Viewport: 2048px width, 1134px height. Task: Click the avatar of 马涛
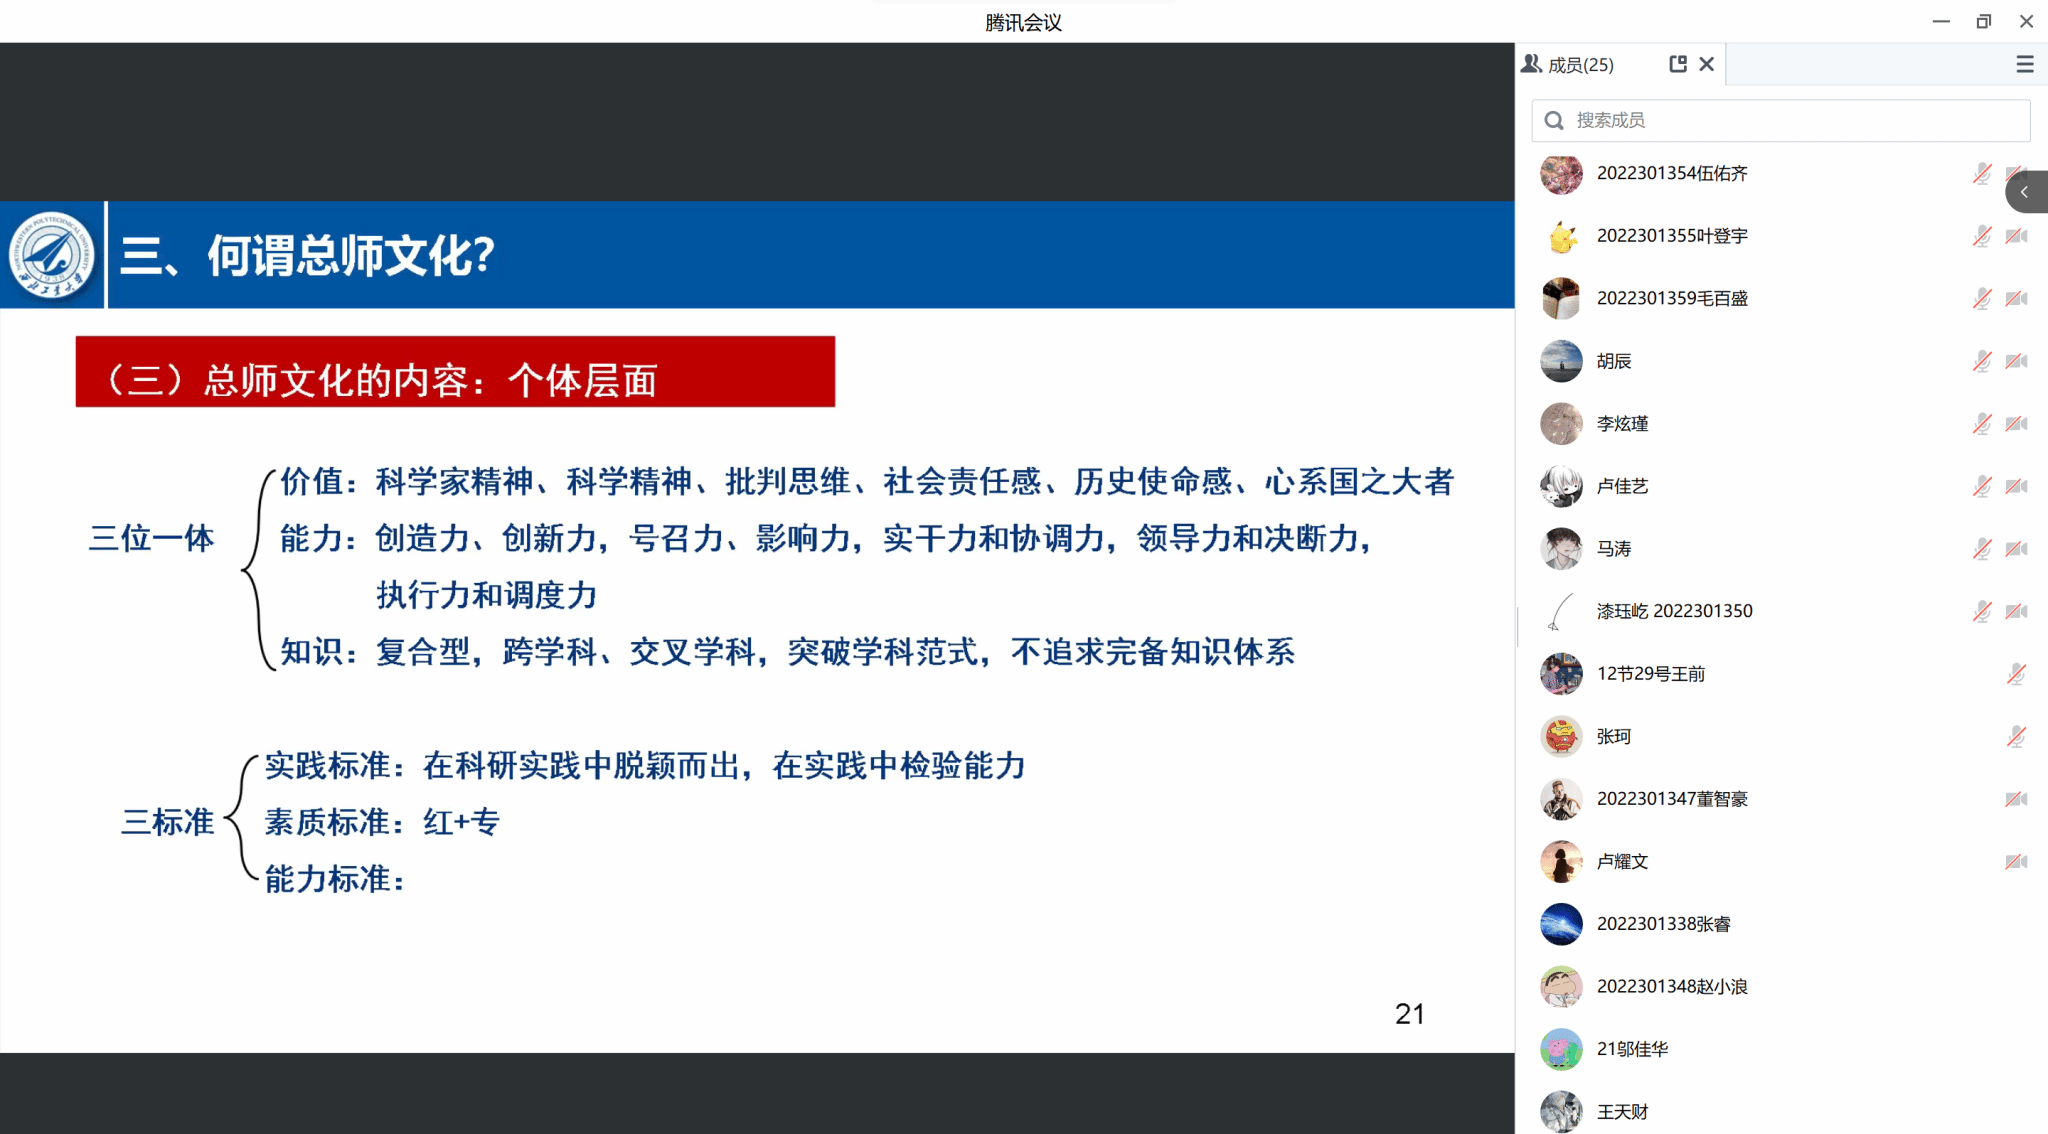pyautogui.click(x=1561, y=549)
